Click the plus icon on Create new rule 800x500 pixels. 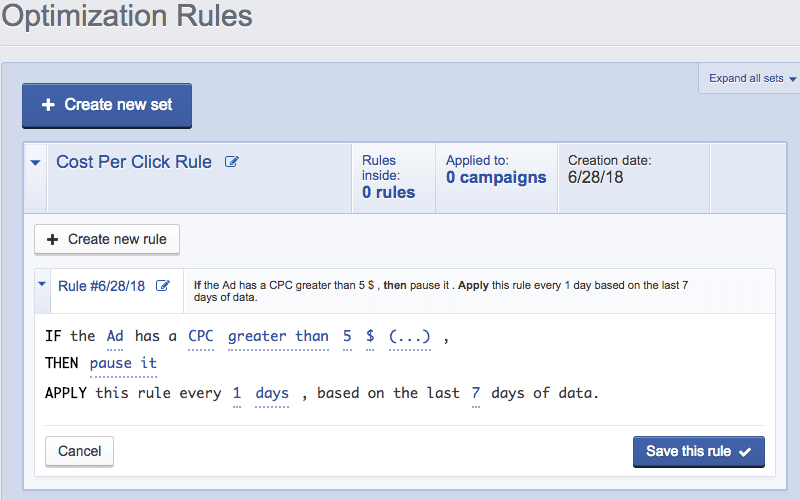point(53,240)
